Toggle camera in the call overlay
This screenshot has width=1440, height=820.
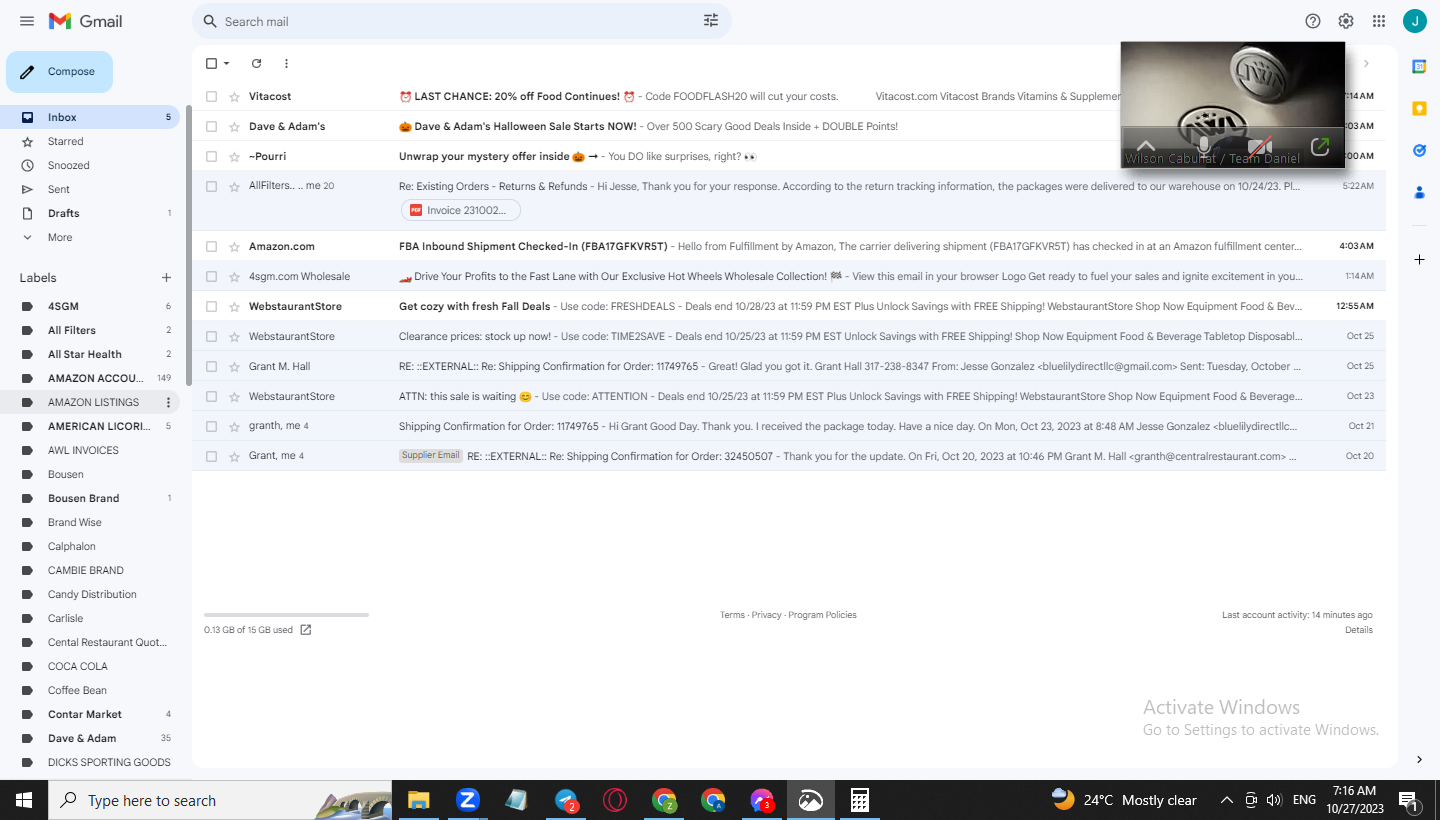(1260, 147)
